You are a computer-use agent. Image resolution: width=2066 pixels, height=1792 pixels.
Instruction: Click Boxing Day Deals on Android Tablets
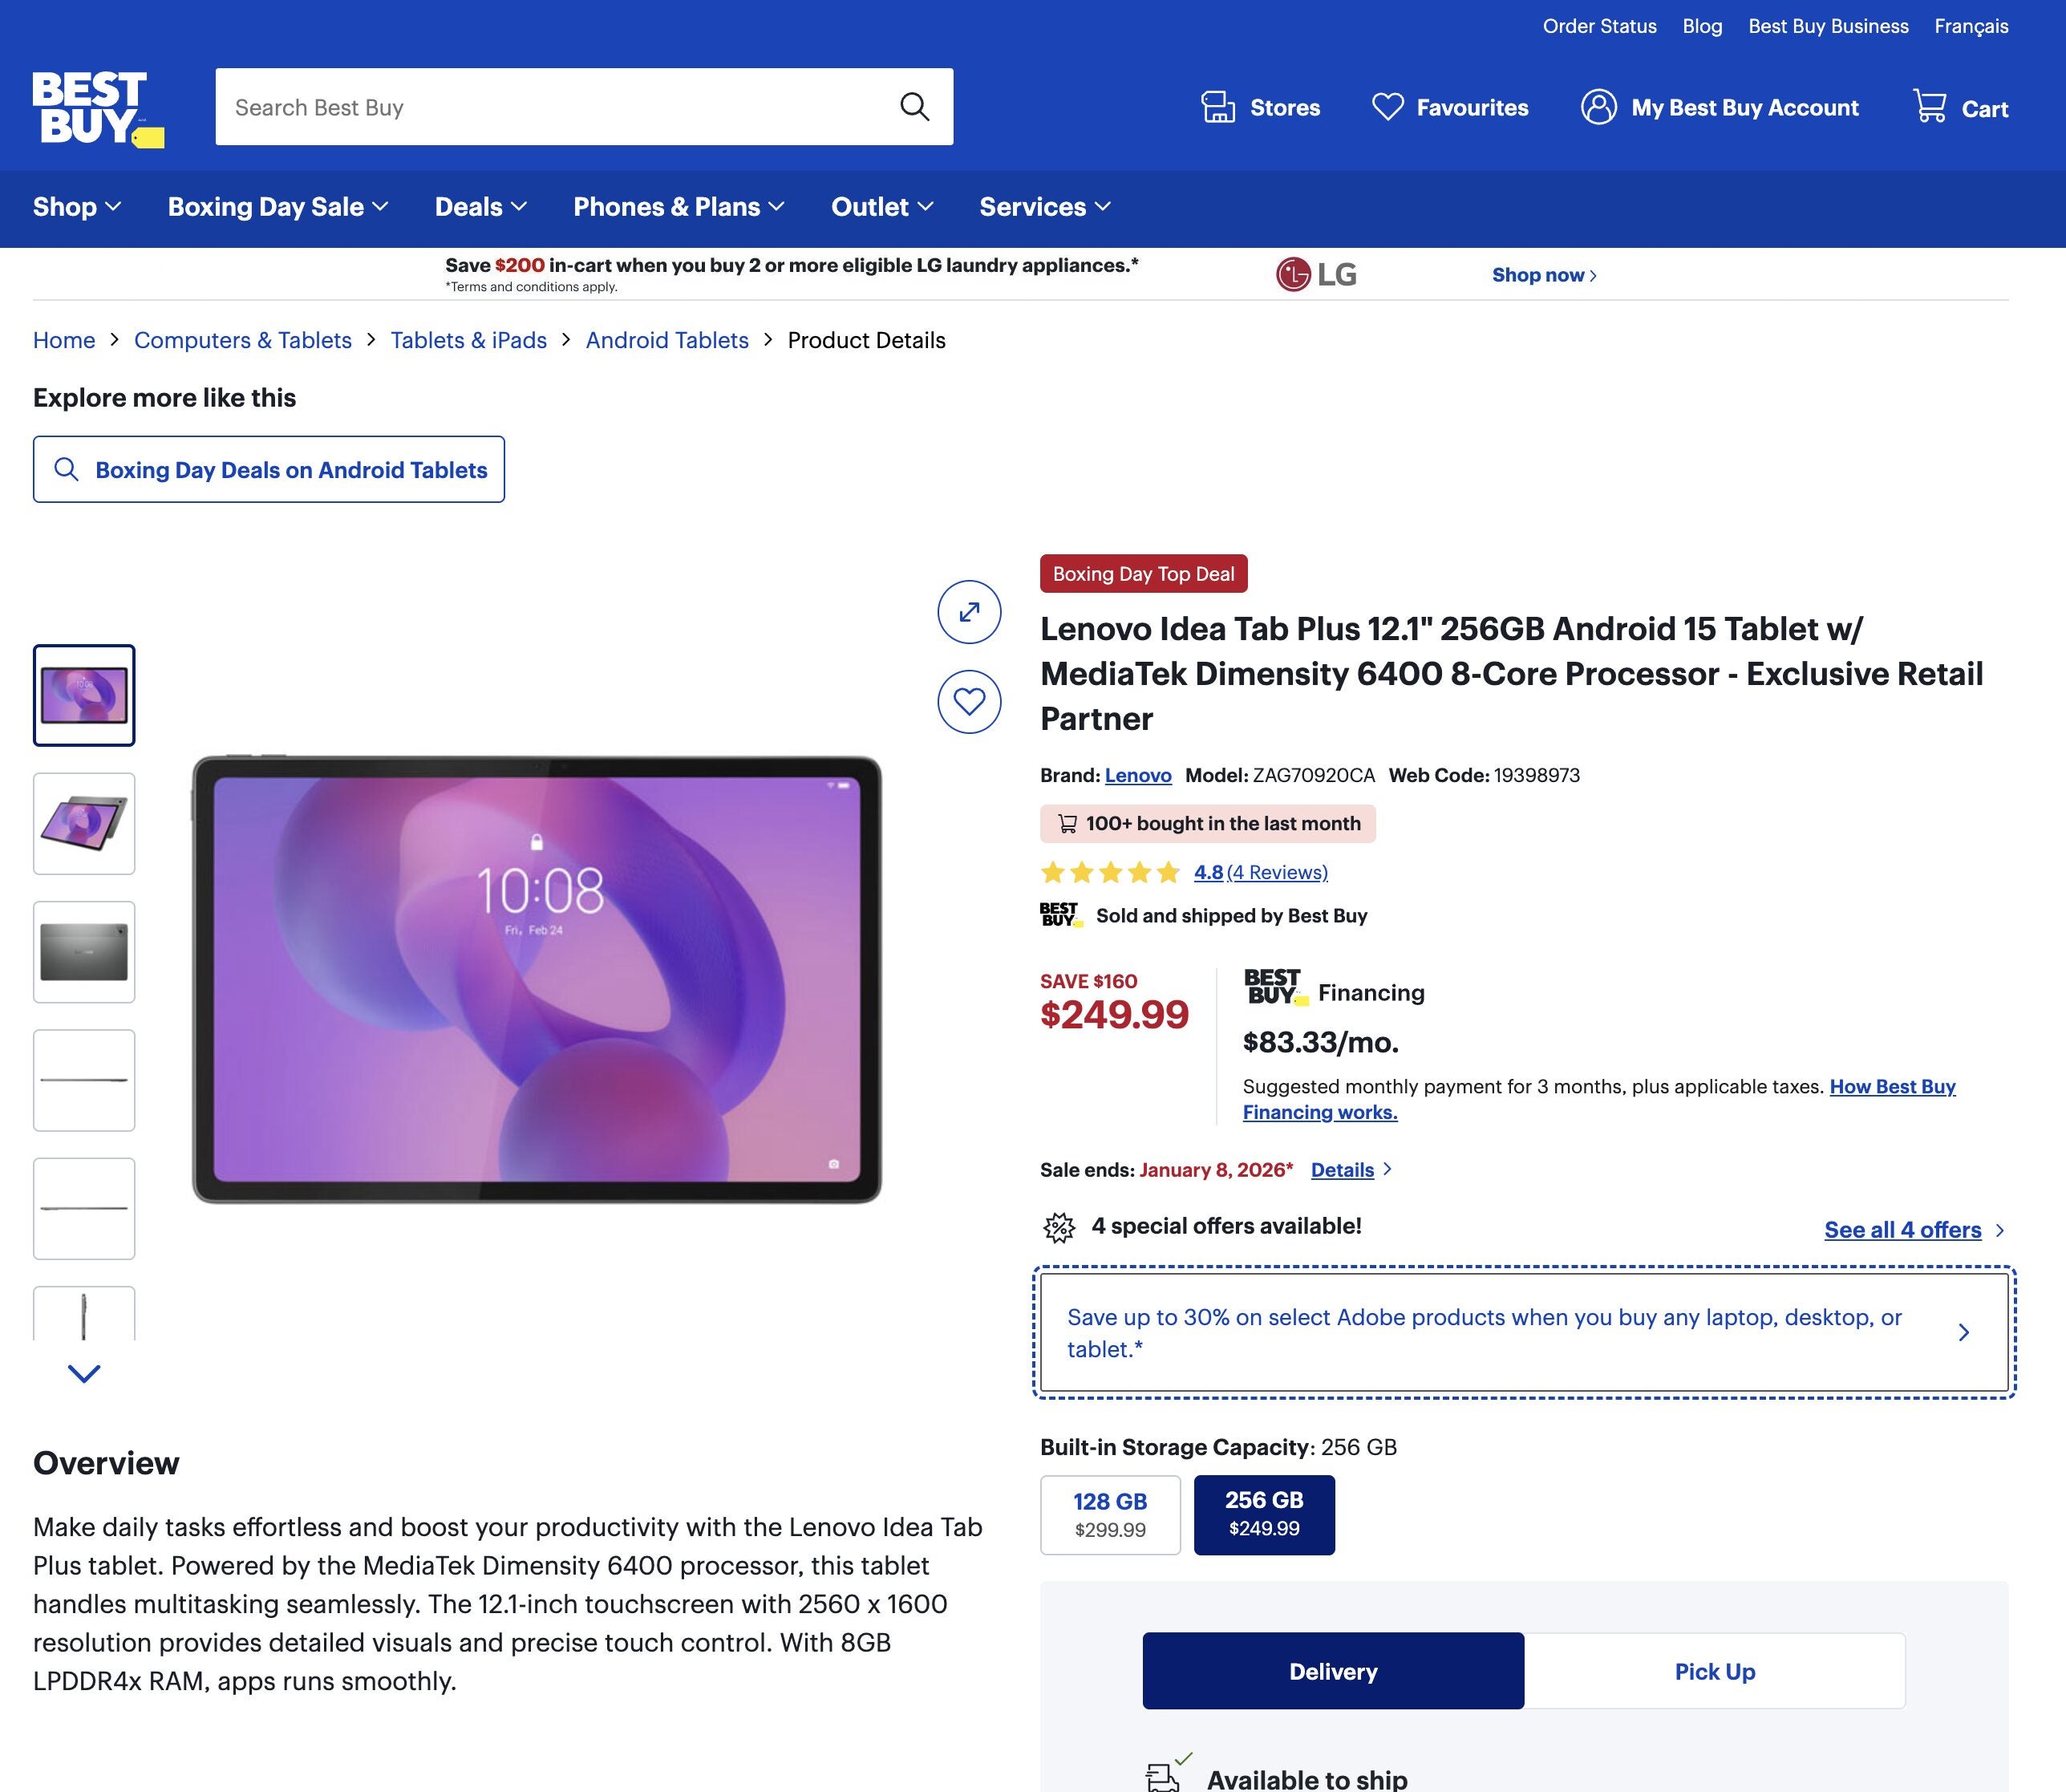(269, 469)
